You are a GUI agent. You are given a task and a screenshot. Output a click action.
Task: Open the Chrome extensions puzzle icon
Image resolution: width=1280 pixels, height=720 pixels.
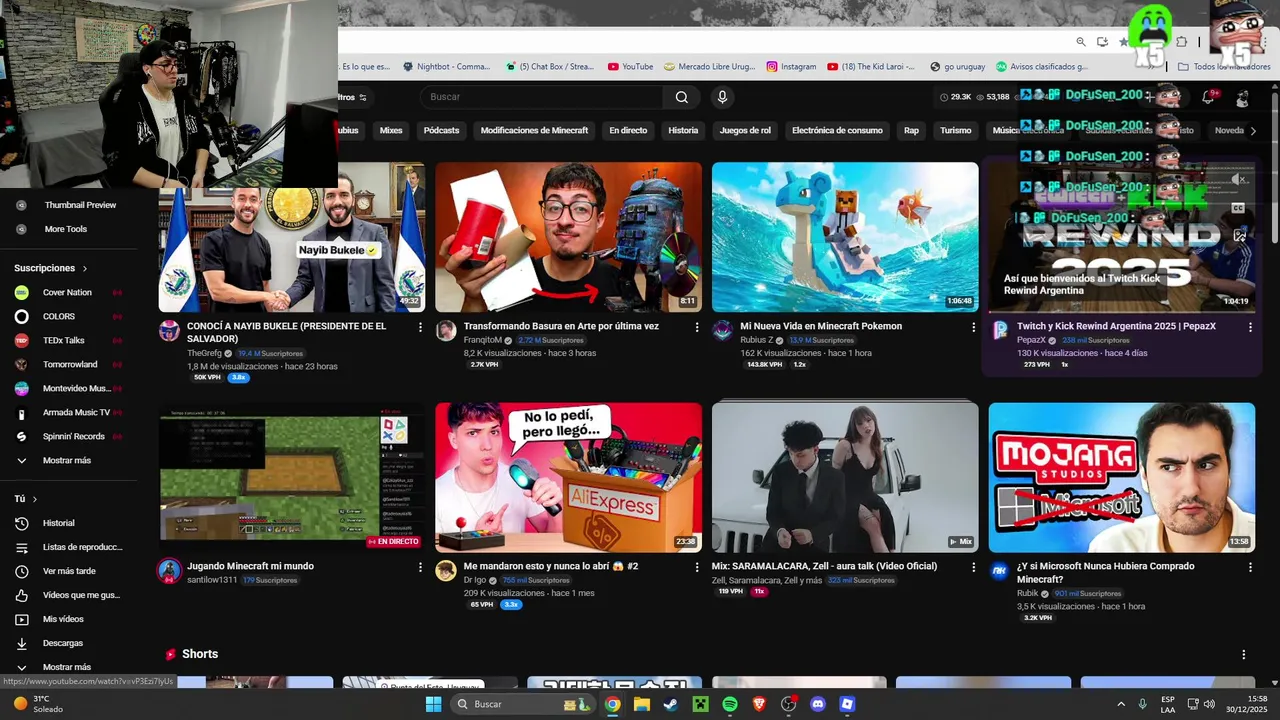click(x=1181, y=42)
